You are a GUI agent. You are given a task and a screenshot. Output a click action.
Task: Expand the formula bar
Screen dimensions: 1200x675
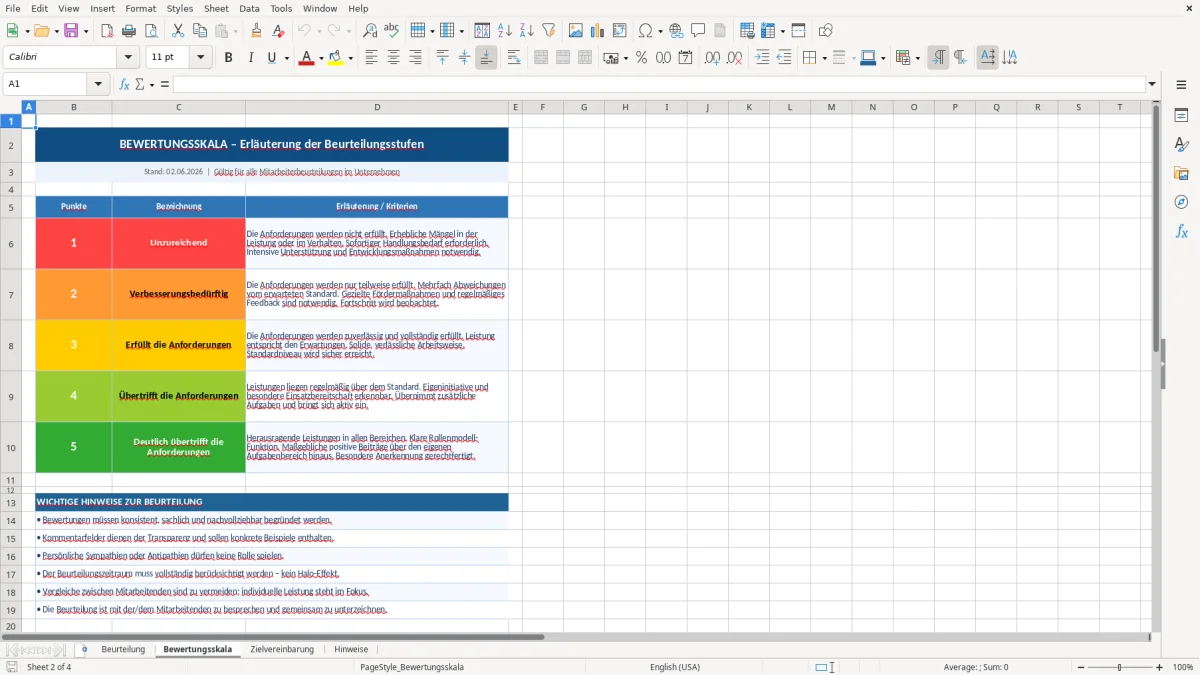(x=1152, y=84)
